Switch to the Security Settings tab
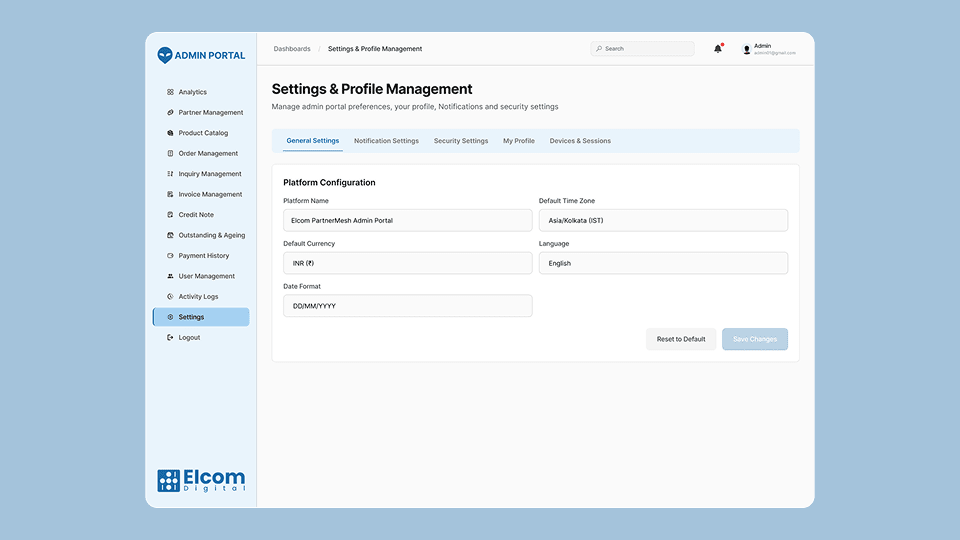This screenshot has width=960, height=540. [x=461, y=141]
